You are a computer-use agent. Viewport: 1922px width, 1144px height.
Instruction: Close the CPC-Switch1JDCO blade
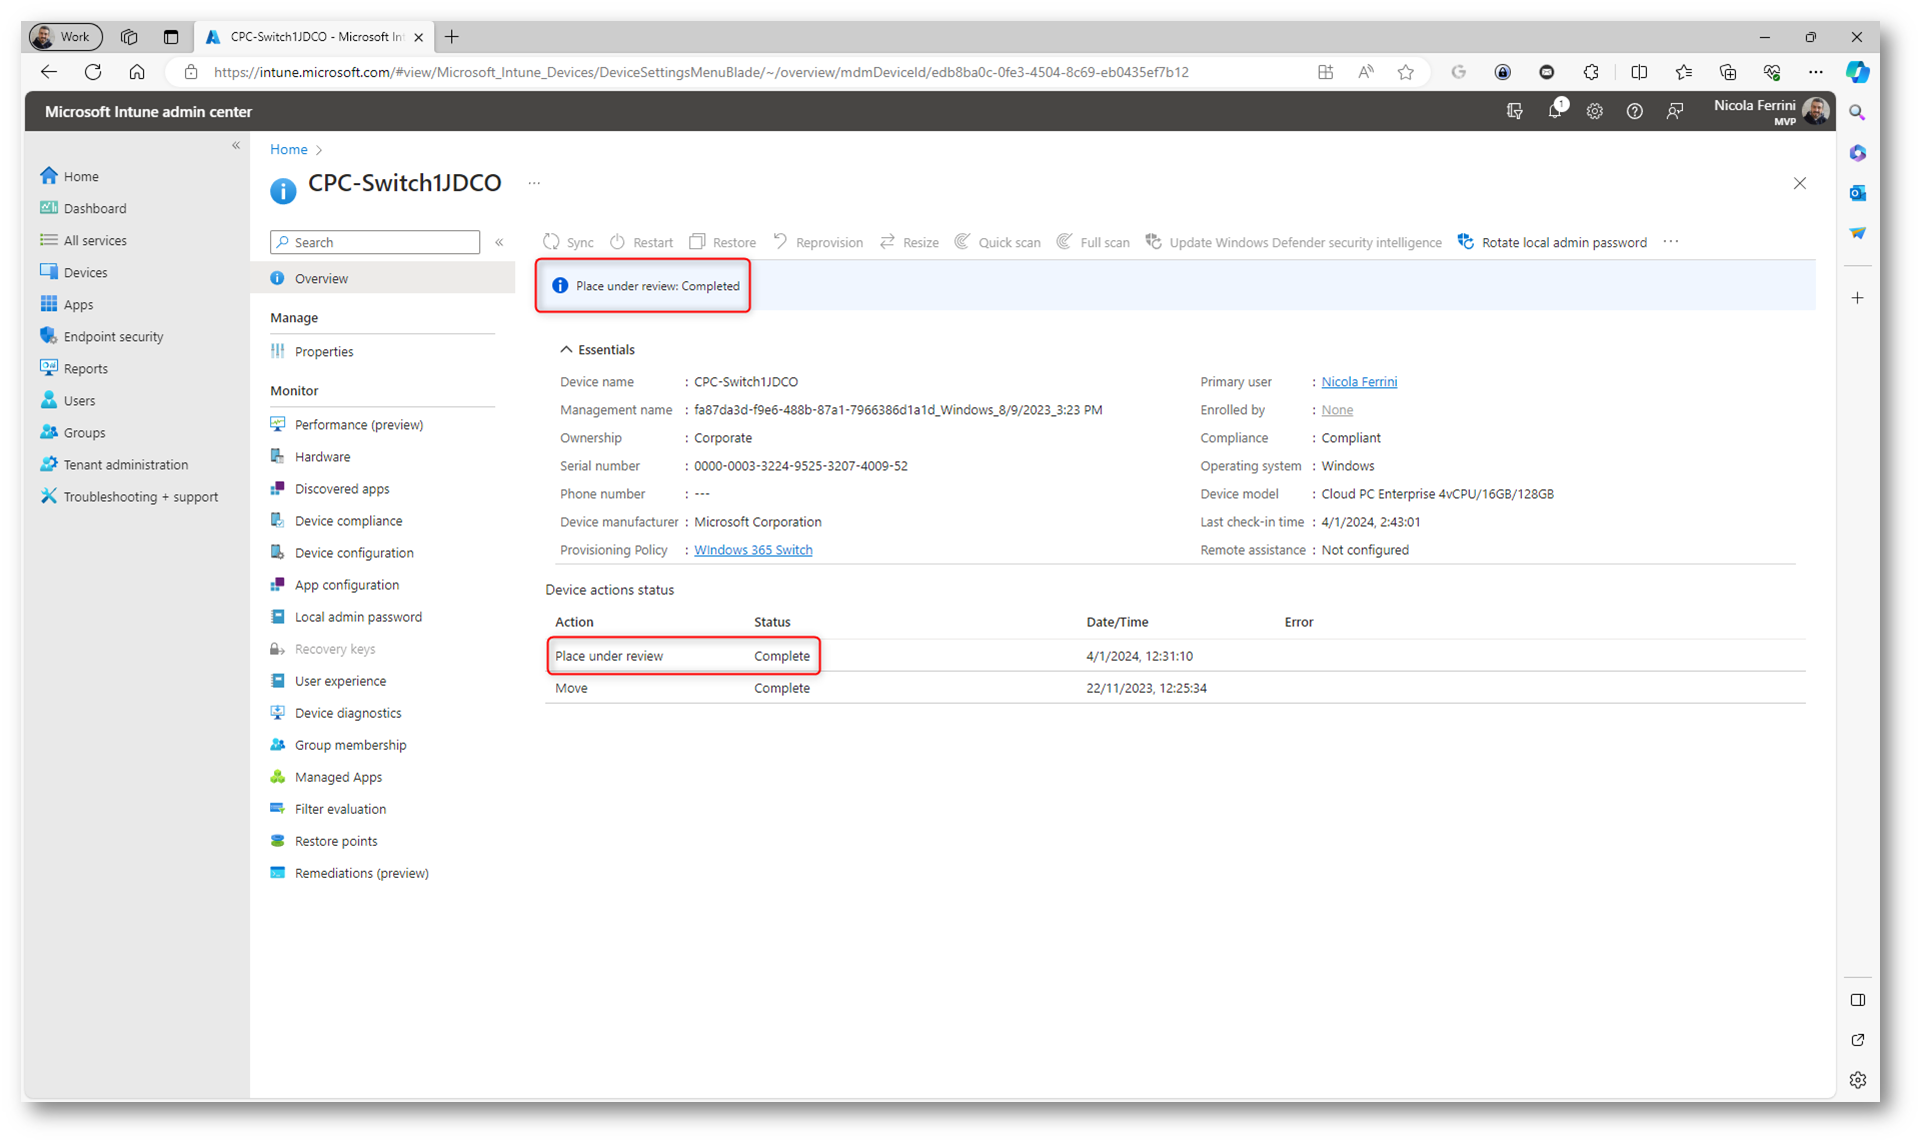pyautogui.click(x=1800, y=183)
